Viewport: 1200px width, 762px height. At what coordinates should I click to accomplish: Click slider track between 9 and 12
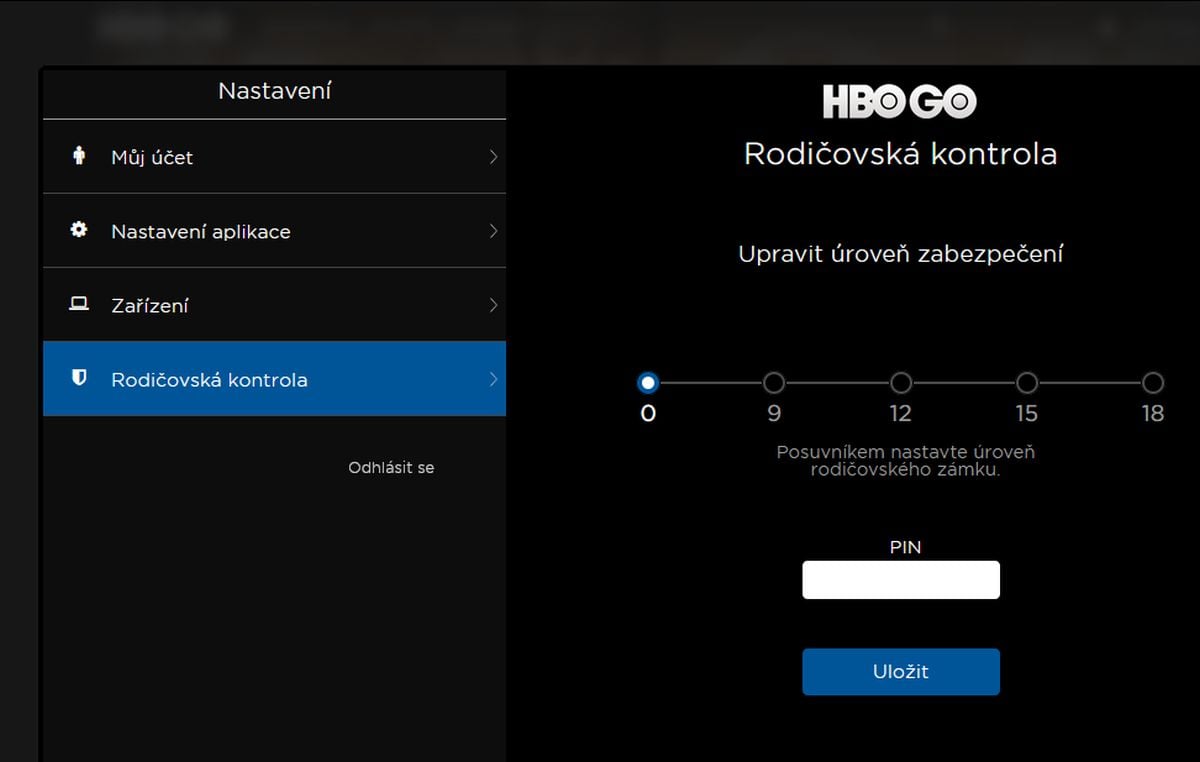pos(837,383)
